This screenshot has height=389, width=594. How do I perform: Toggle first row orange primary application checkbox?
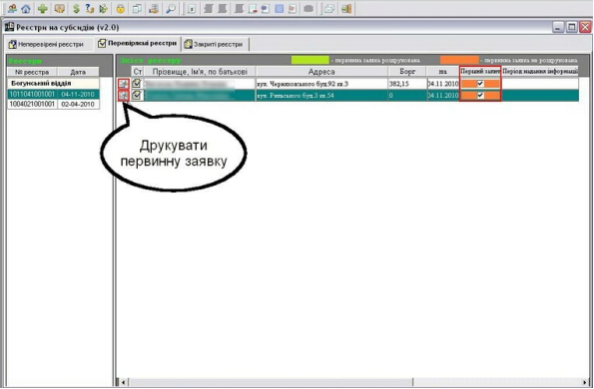point(480,83)
